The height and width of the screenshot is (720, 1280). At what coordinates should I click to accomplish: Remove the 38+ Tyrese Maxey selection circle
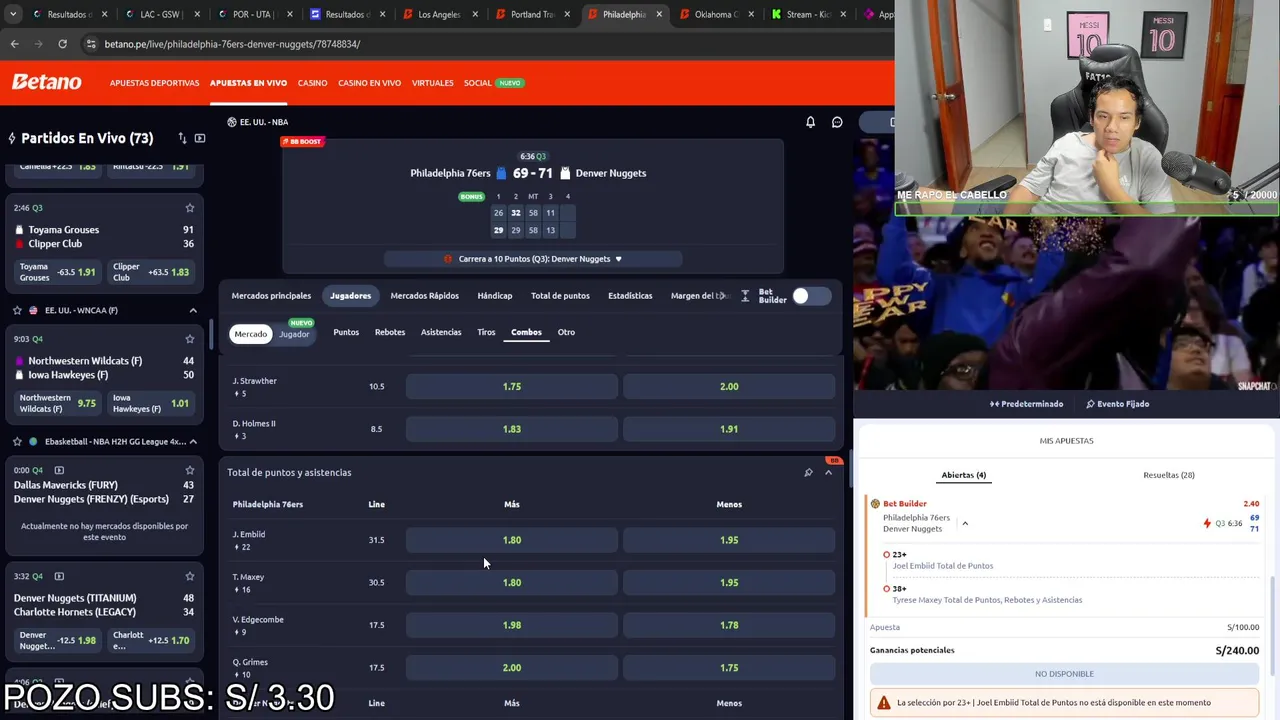point(886,588)
